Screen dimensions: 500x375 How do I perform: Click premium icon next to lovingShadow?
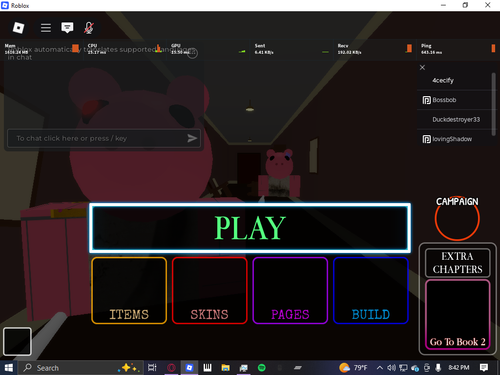(x=426, y=139)
